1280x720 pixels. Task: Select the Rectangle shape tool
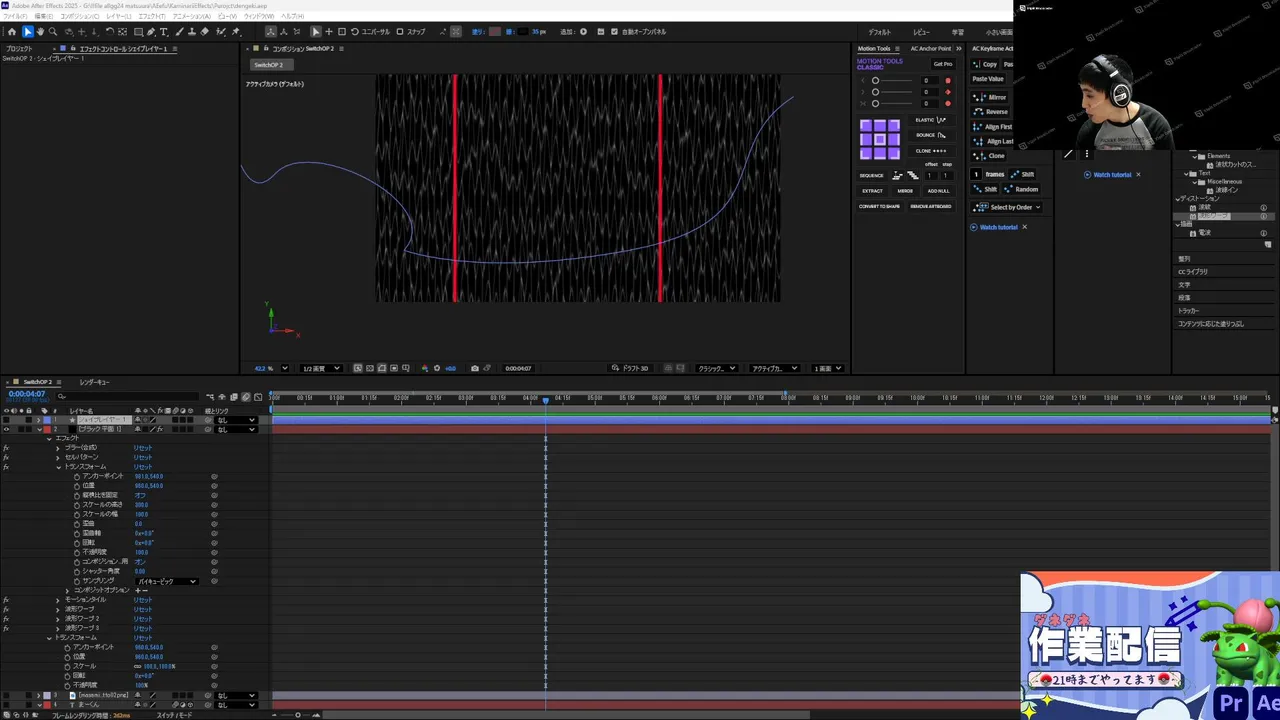pos(138,32)
